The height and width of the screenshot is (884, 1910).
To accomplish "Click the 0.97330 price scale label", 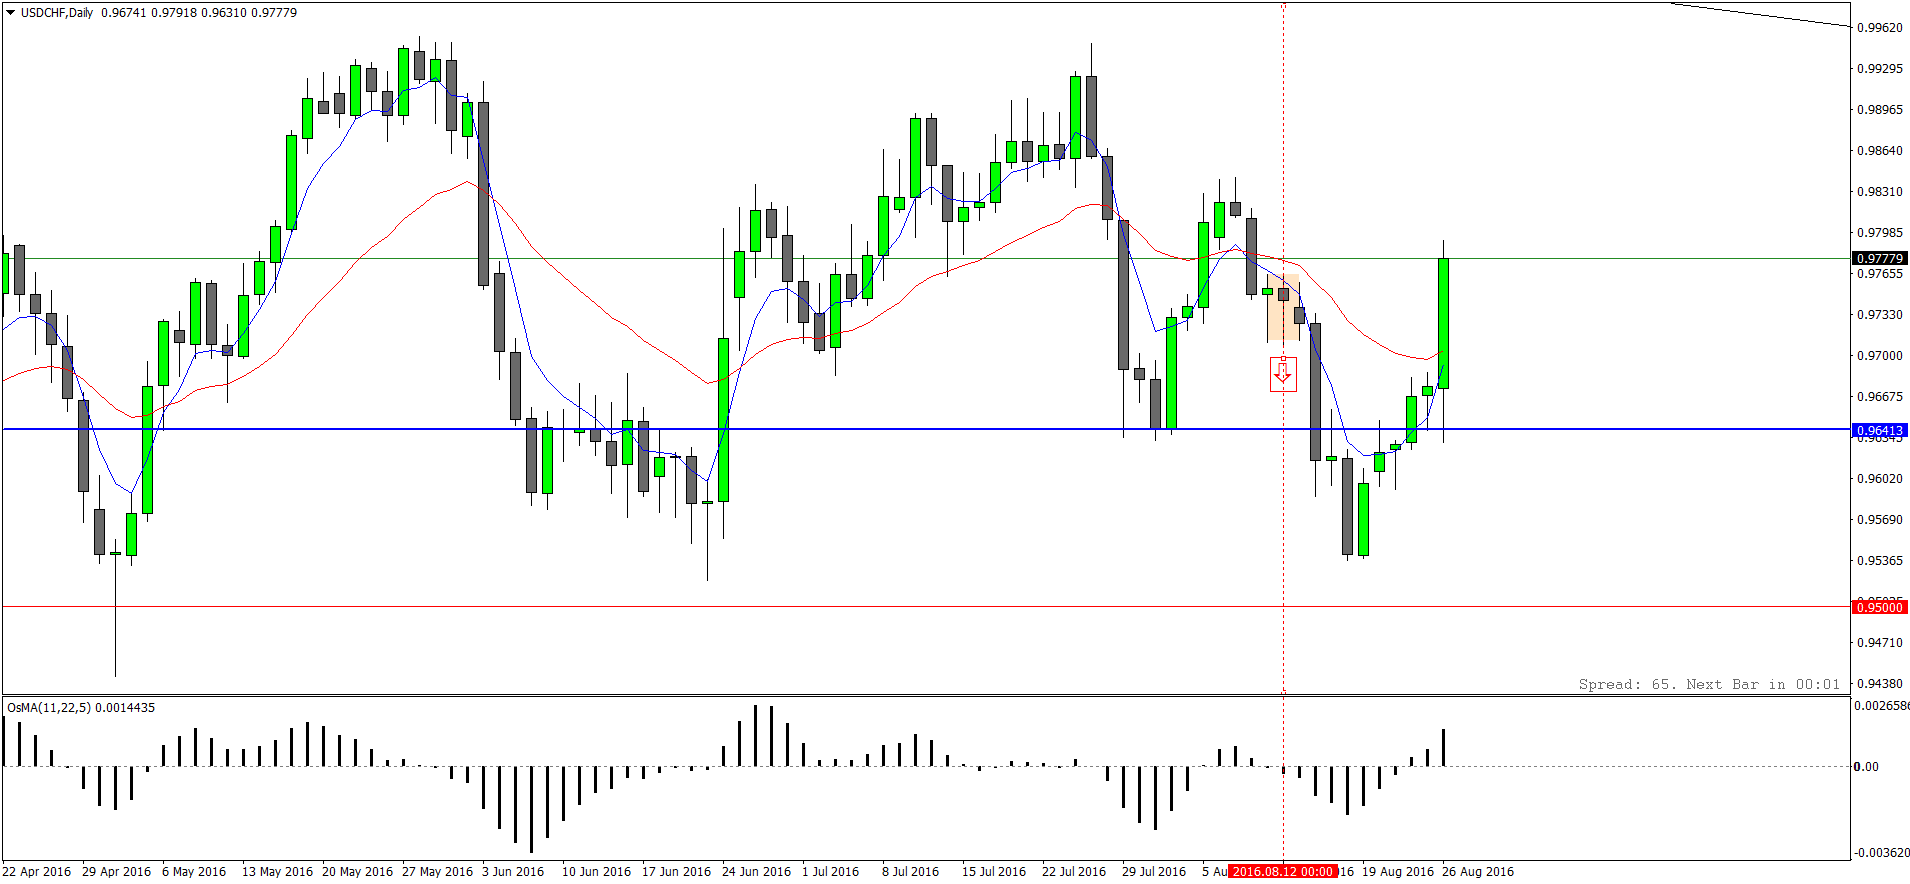I will (x=1880, y=314).
